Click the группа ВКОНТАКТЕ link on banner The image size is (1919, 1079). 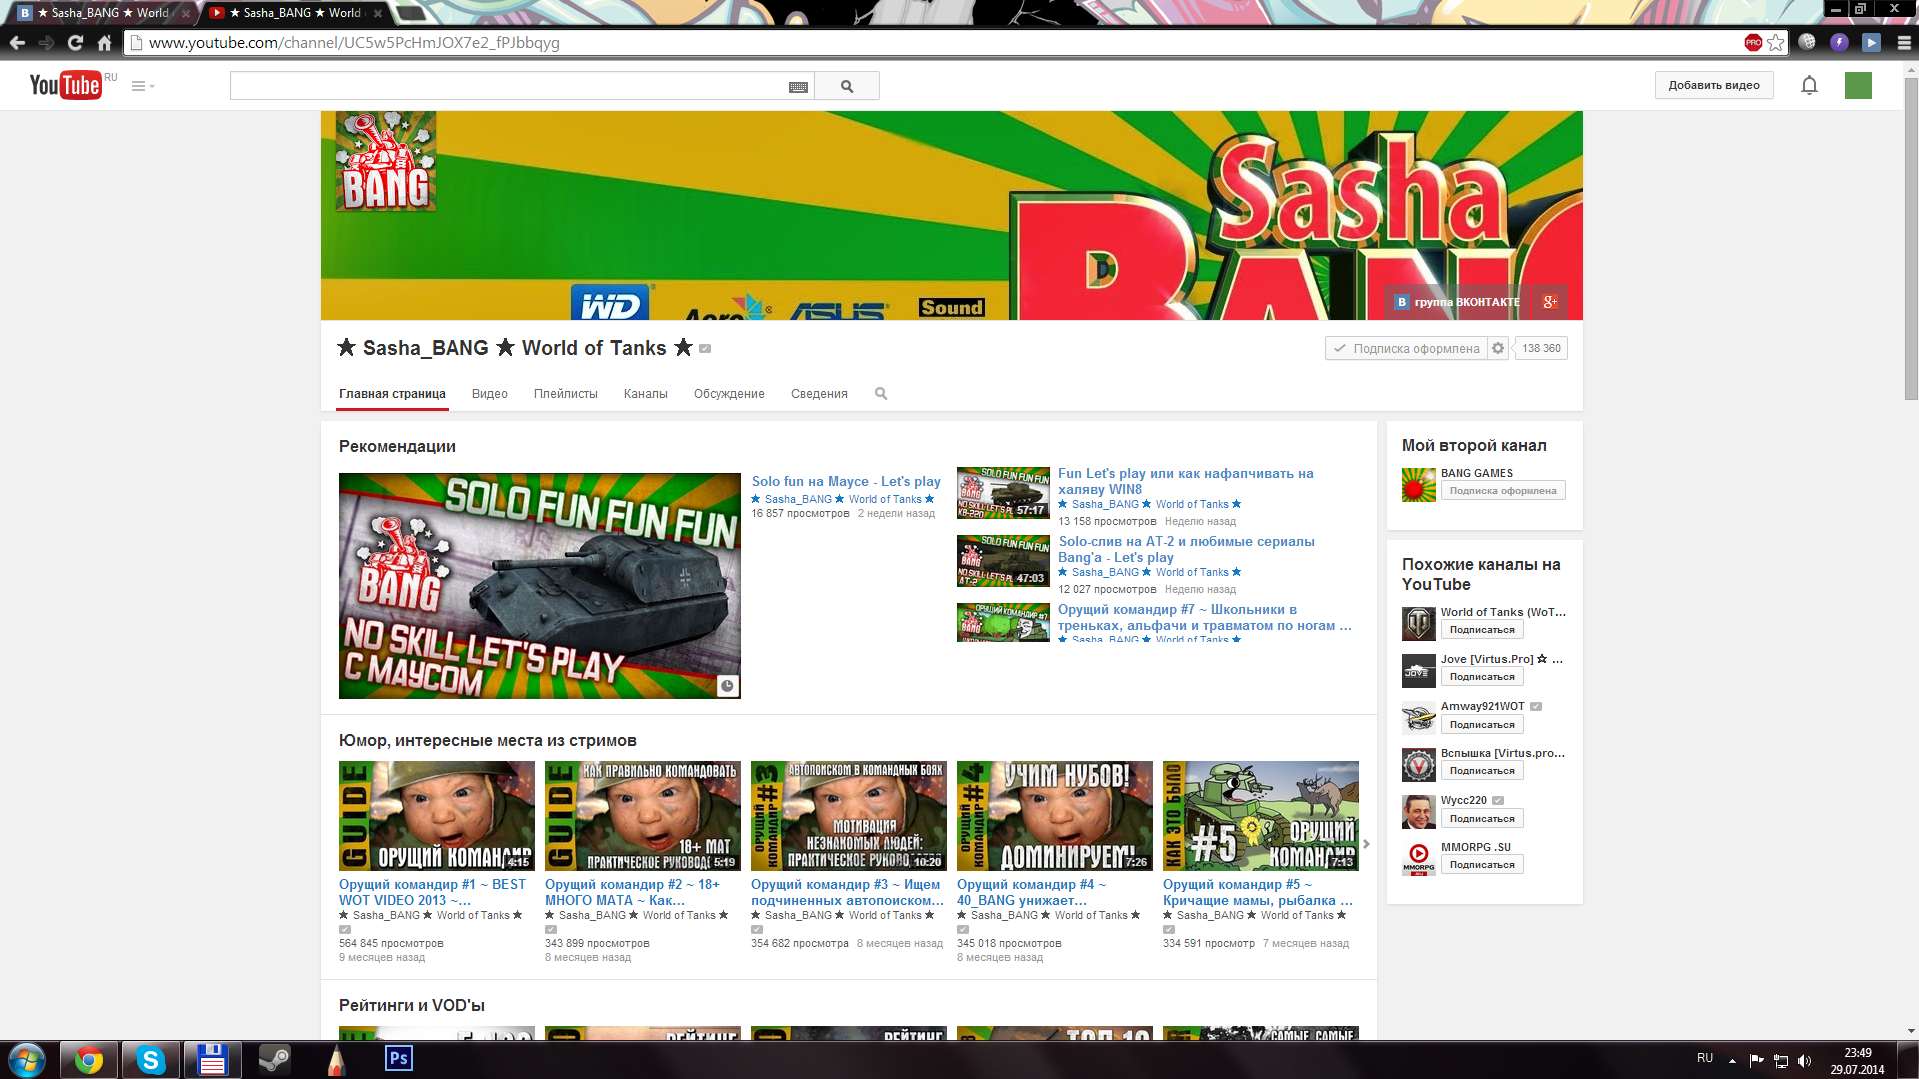1457,302
